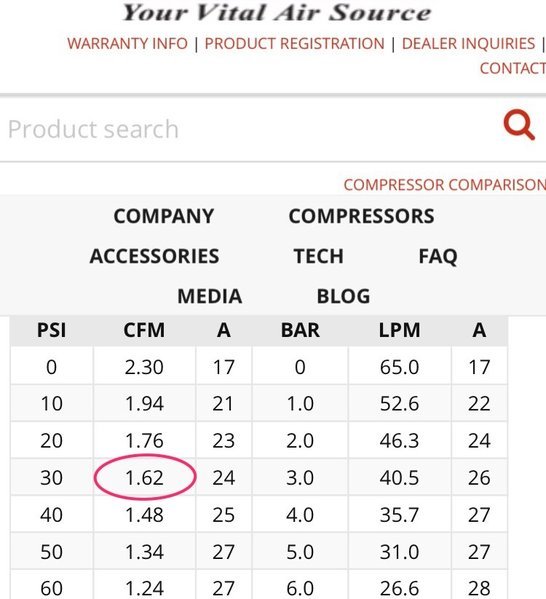Image resolution: width=546 pixels, height=599 pixels.
Task: Open the COMPANY menu
Action: 164,216
